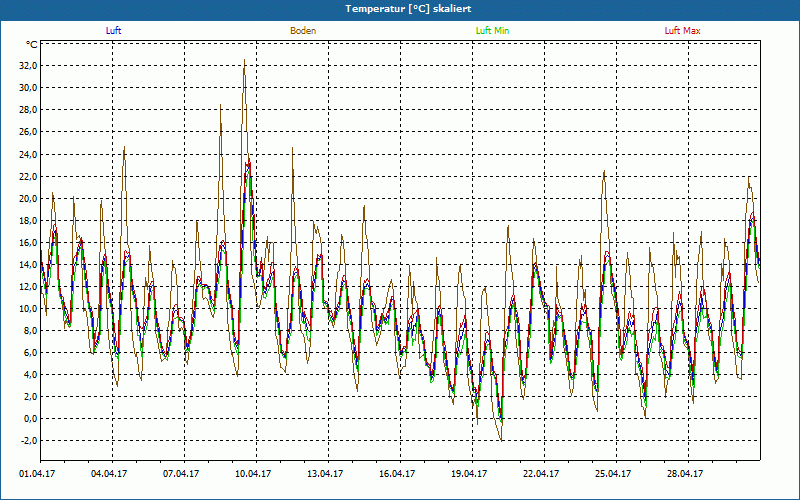This screenshot has width=800, height=500.
Task: Select the 12,0 y-axis value
Action: point(28,286)
